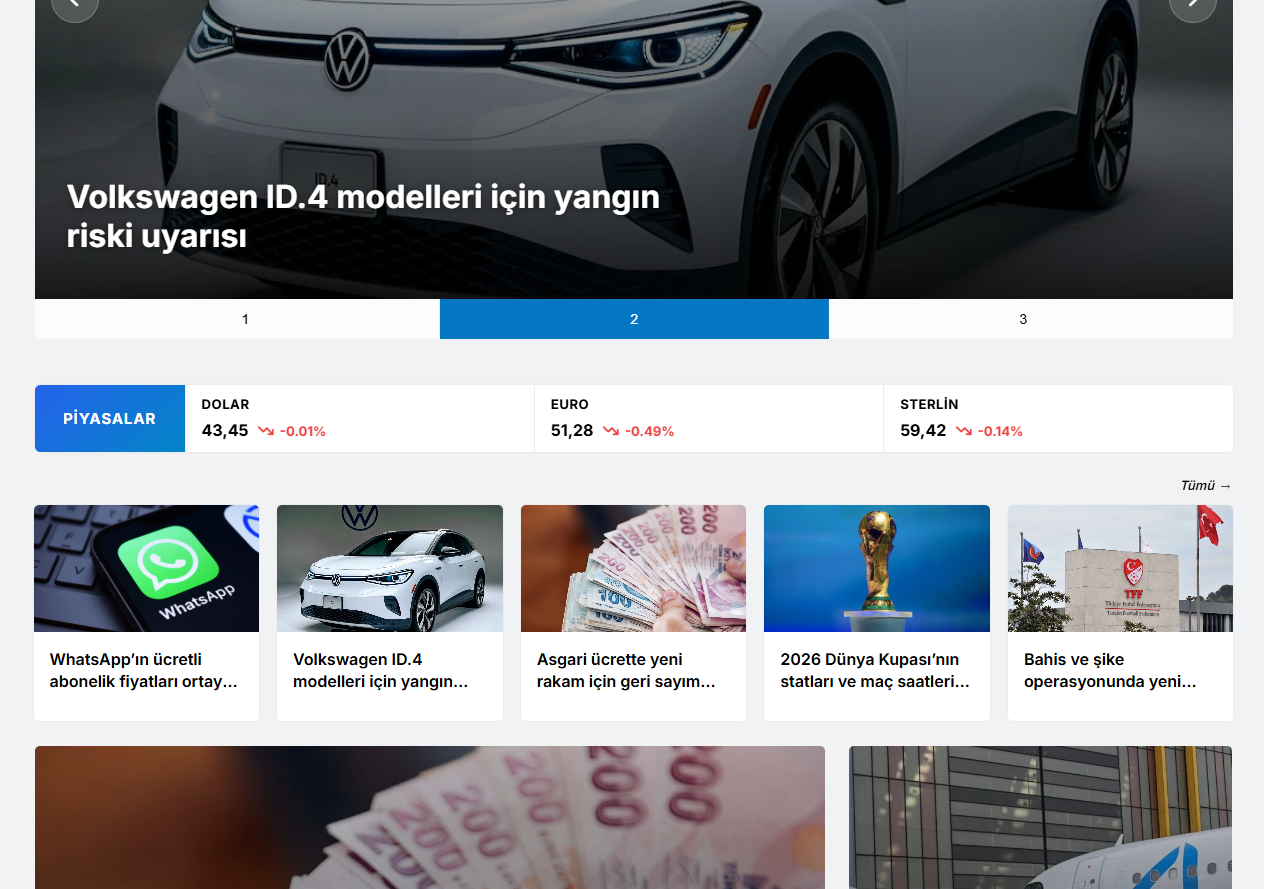The width and height of the screenshot is (1264, 889).
Task: Open the Tümü link with arrow
Action: pyautogui.click(x=1206, y=486)
